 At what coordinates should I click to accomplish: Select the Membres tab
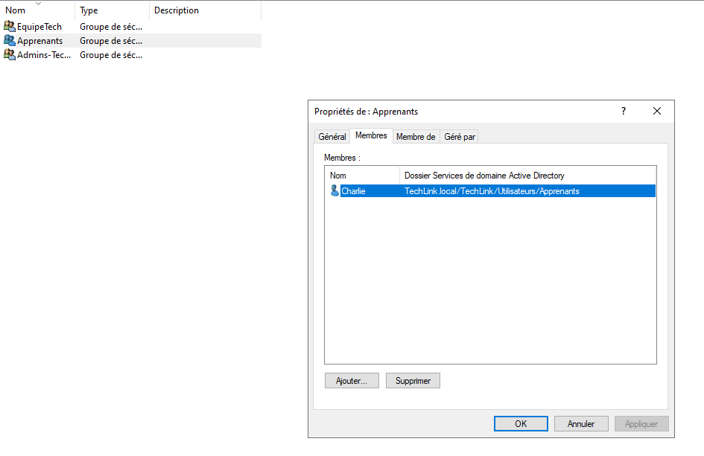pos(371,136)
